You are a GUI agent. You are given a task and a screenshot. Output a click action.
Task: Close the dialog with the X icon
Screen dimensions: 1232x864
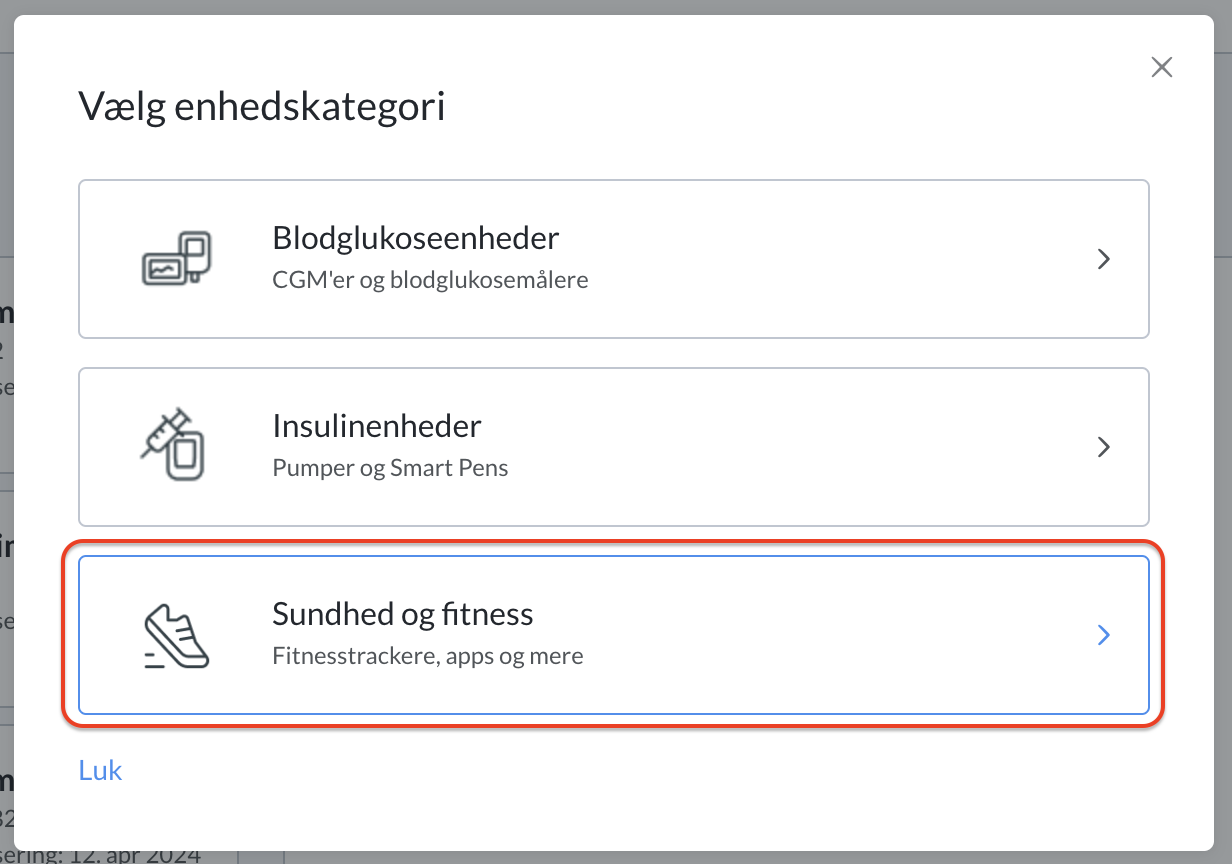(x=1161, y=67)
